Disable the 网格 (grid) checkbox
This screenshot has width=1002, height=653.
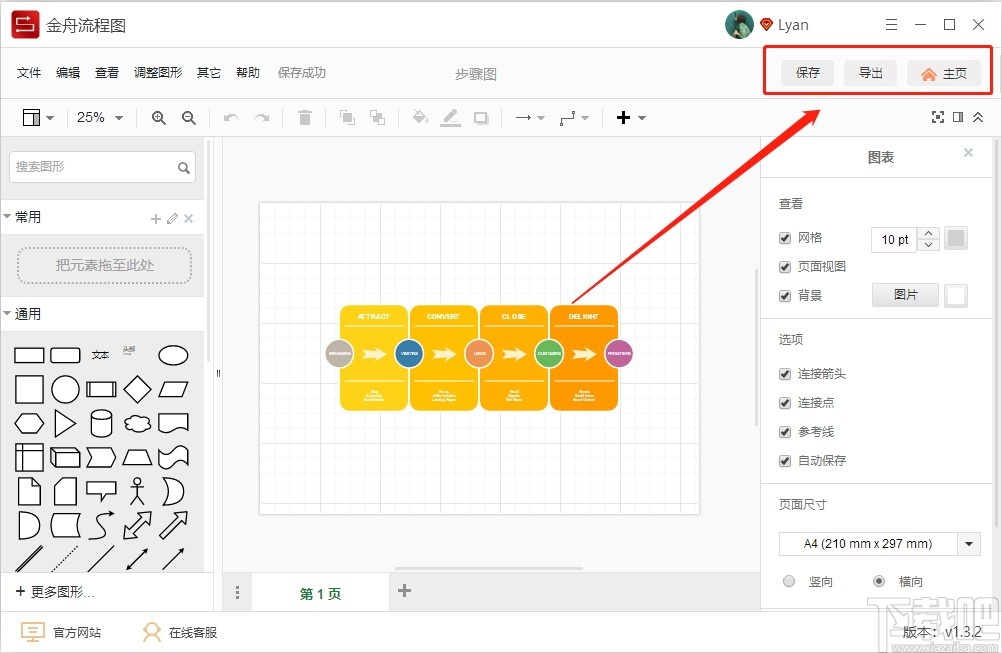click(785, 238)
